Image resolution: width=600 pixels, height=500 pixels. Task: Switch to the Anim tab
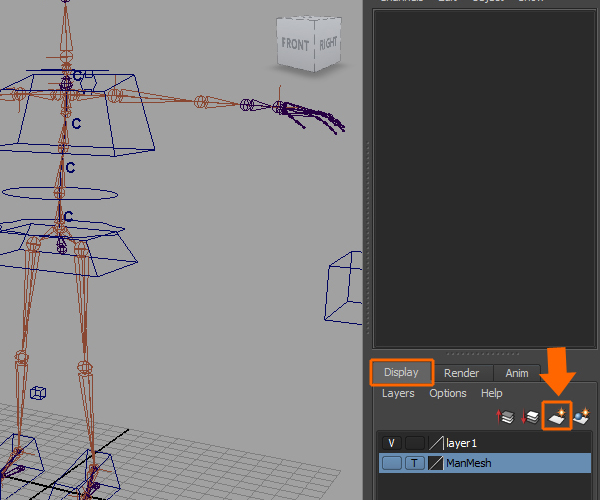[517, 373]
